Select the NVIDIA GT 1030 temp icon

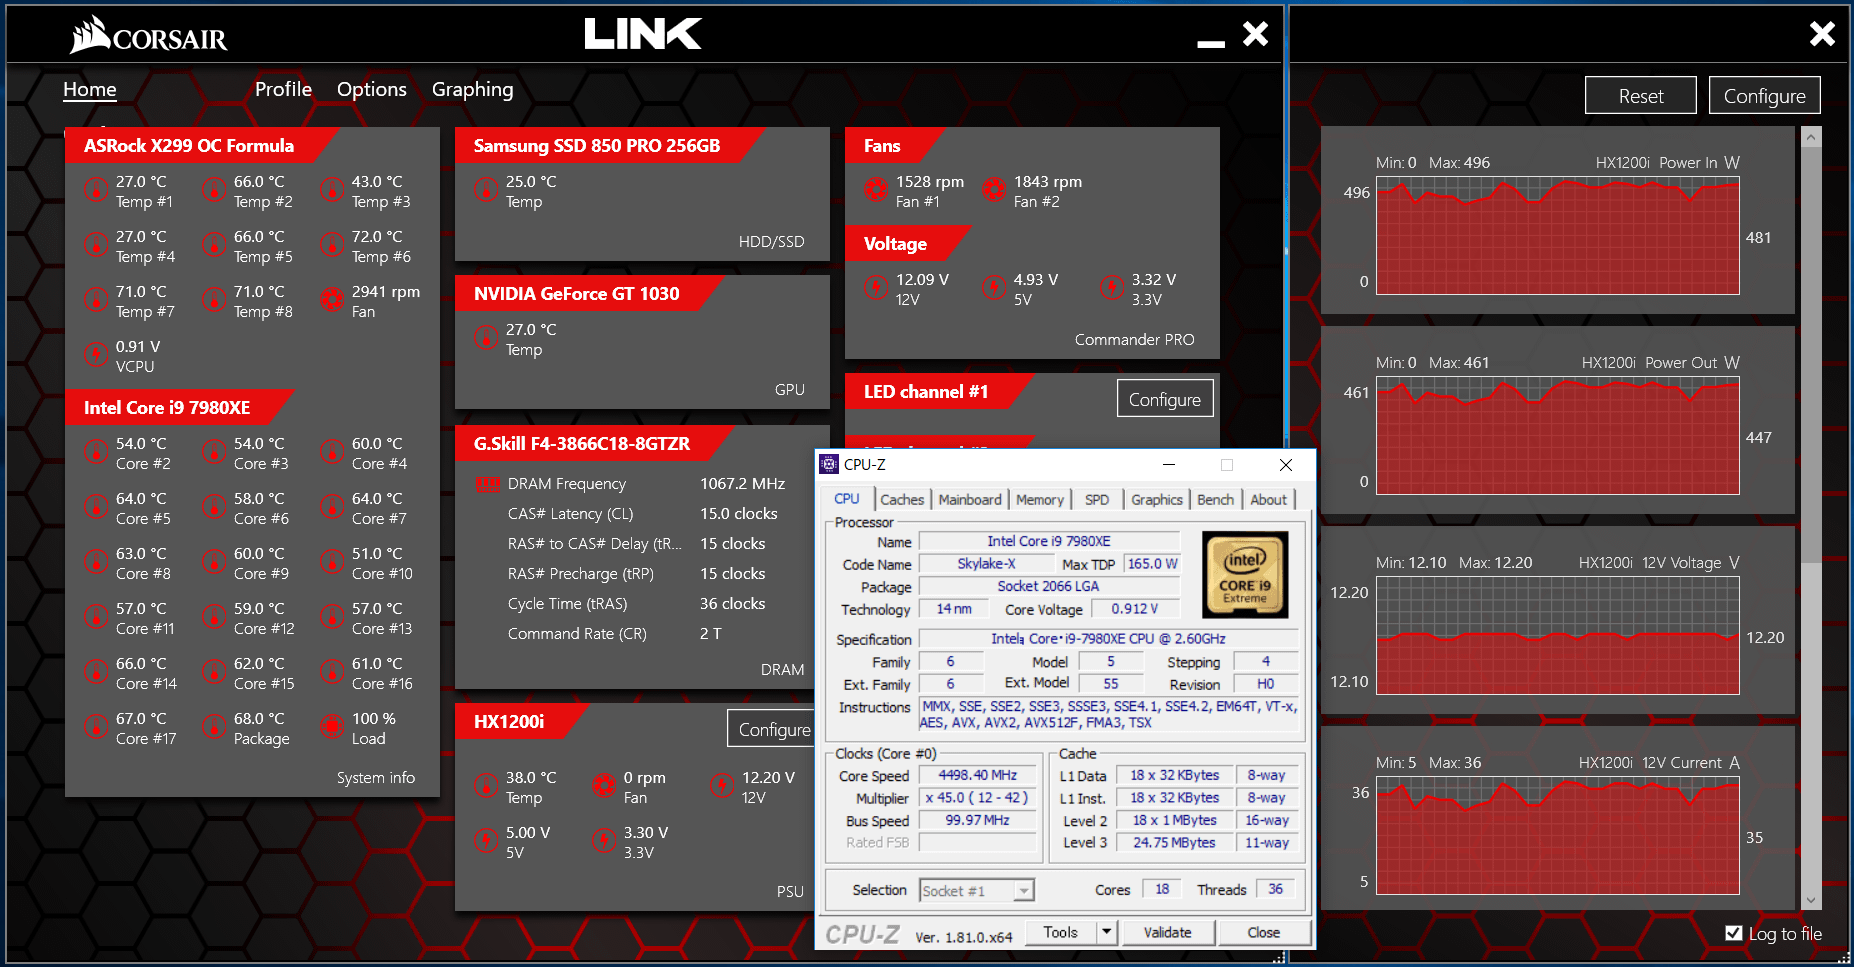pyautogui.click(x=485, y=337)
